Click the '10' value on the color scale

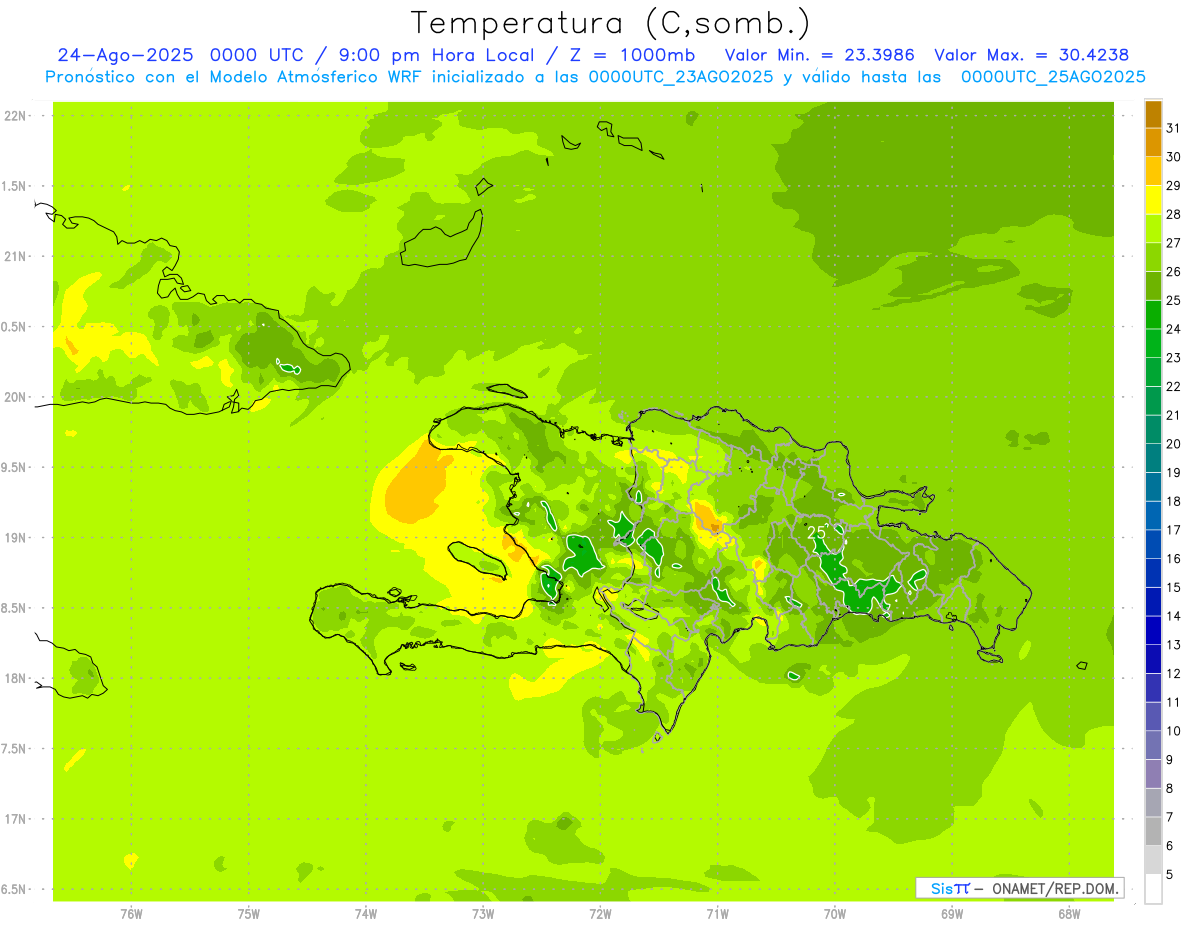click(1173, 731)
